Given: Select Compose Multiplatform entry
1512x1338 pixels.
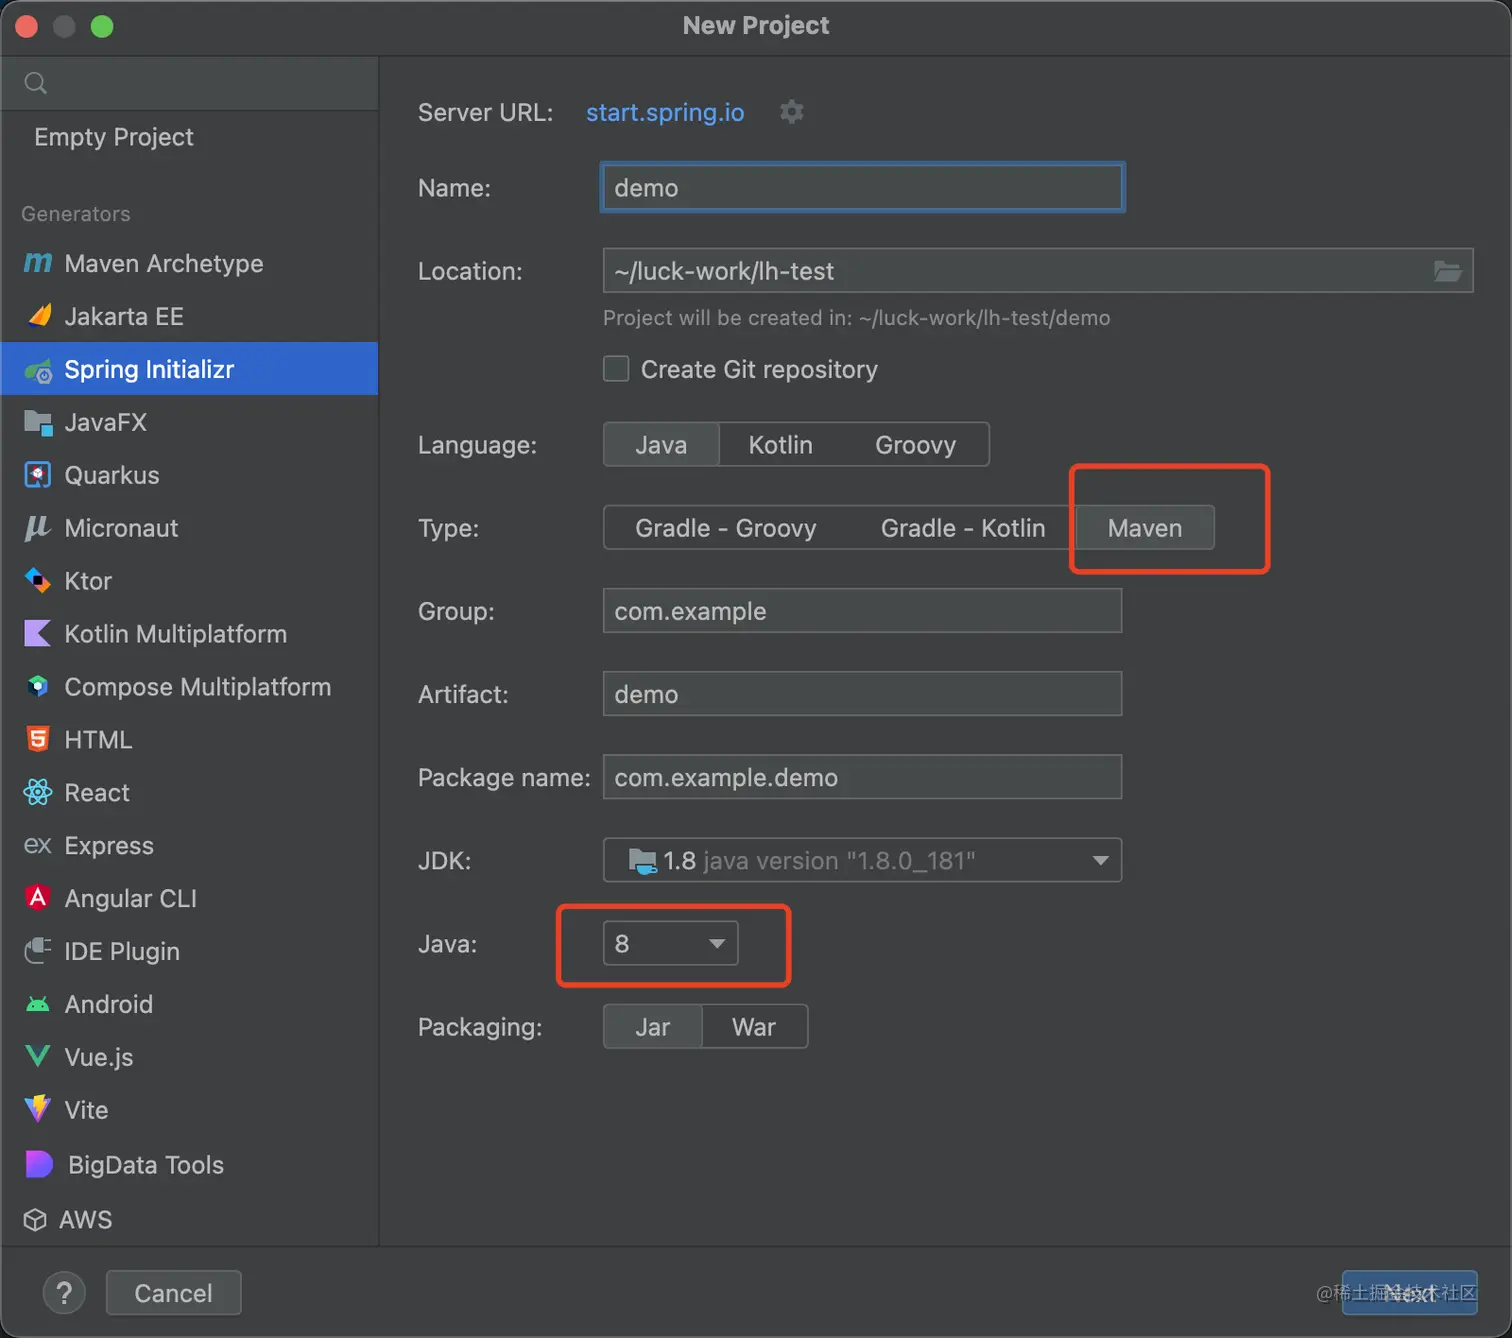Looking at the screenshot, I should [x=190, y=687].
